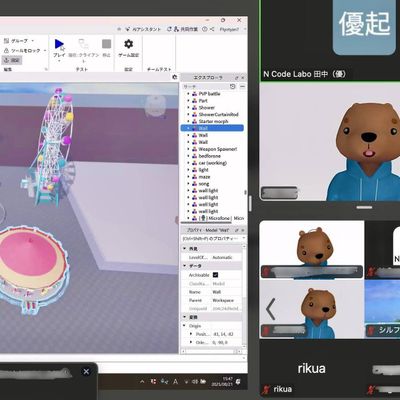This screenshot has width=400, height=400.
Task: Open the taskbar notification center icon
Action: tap(238, 382)
